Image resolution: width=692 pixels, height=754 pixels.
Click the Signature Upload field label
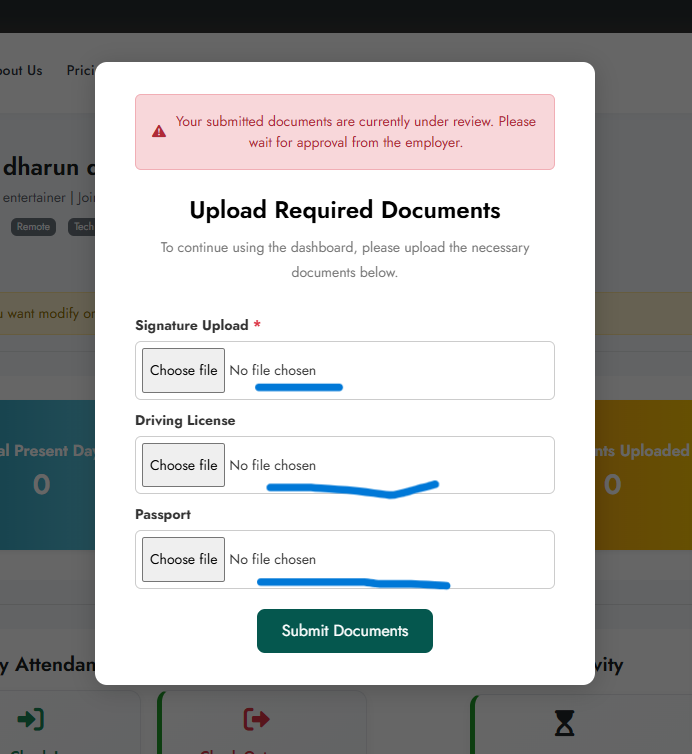coord(191,325)
